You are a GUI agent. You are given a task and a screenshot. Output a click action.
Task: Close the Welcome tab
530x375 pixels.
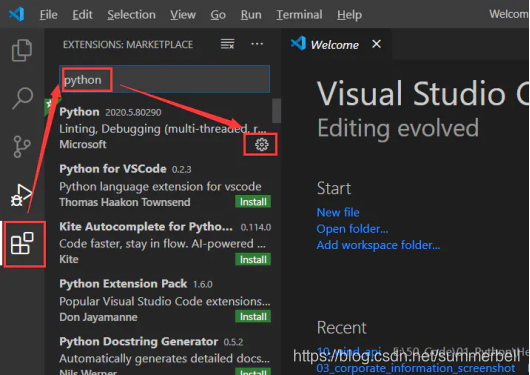pyautogui.click(x=376, y=44)
